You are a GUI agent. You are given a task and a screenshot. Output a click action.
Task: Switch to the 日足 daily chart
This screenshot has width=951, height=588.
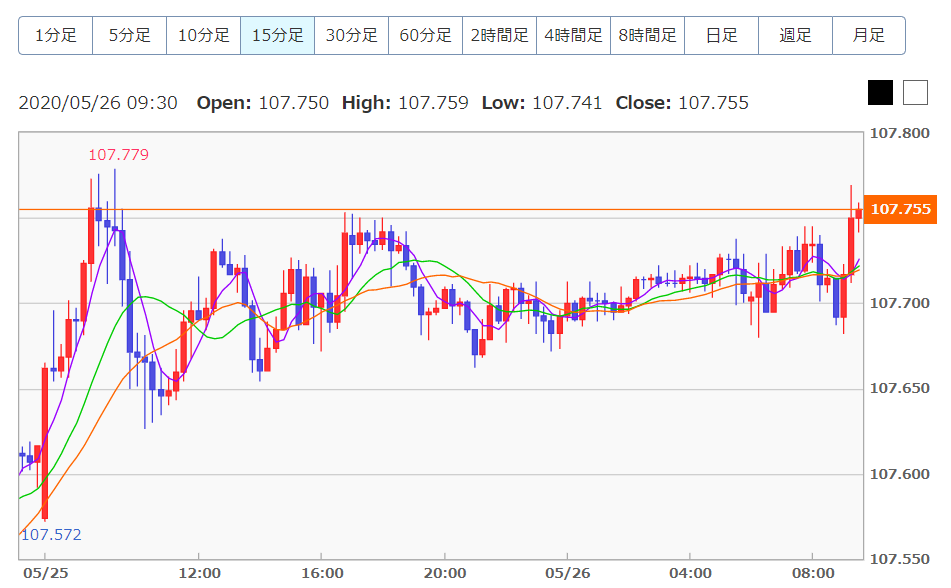point(722,36)
